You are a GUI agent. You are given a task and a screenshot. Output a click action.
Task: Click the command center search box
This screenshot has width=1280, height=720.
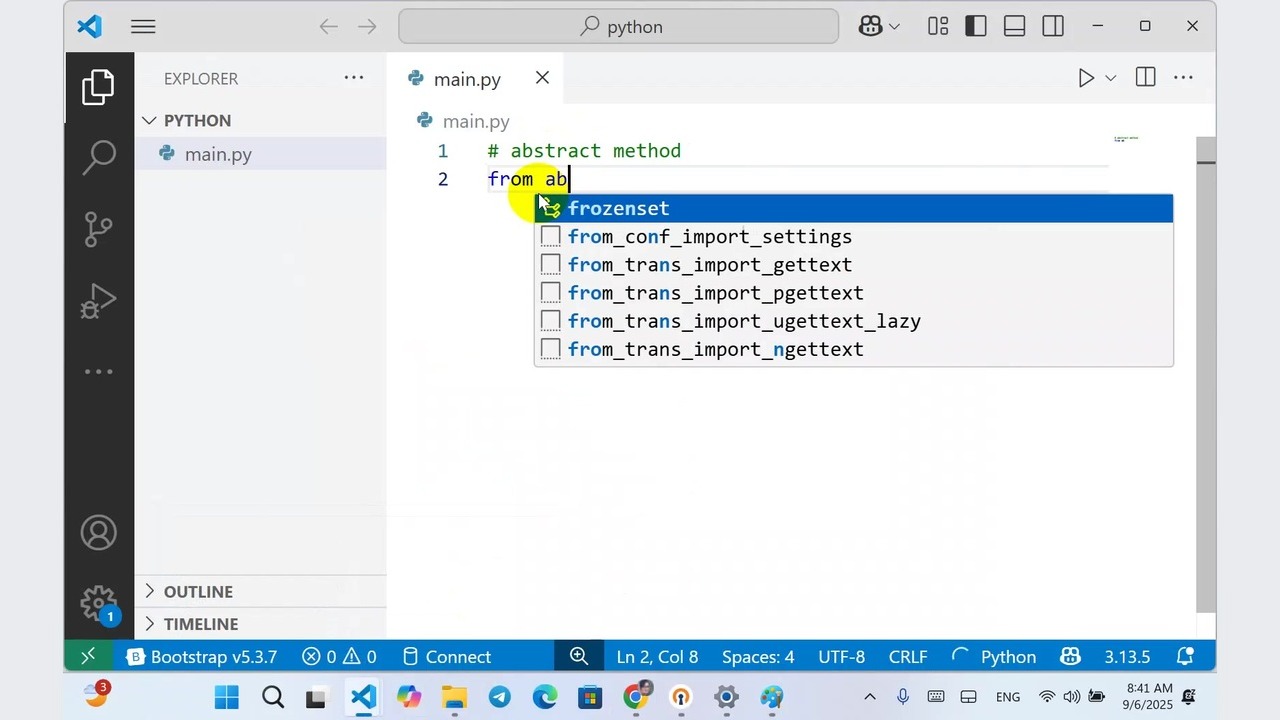point(618,27)
